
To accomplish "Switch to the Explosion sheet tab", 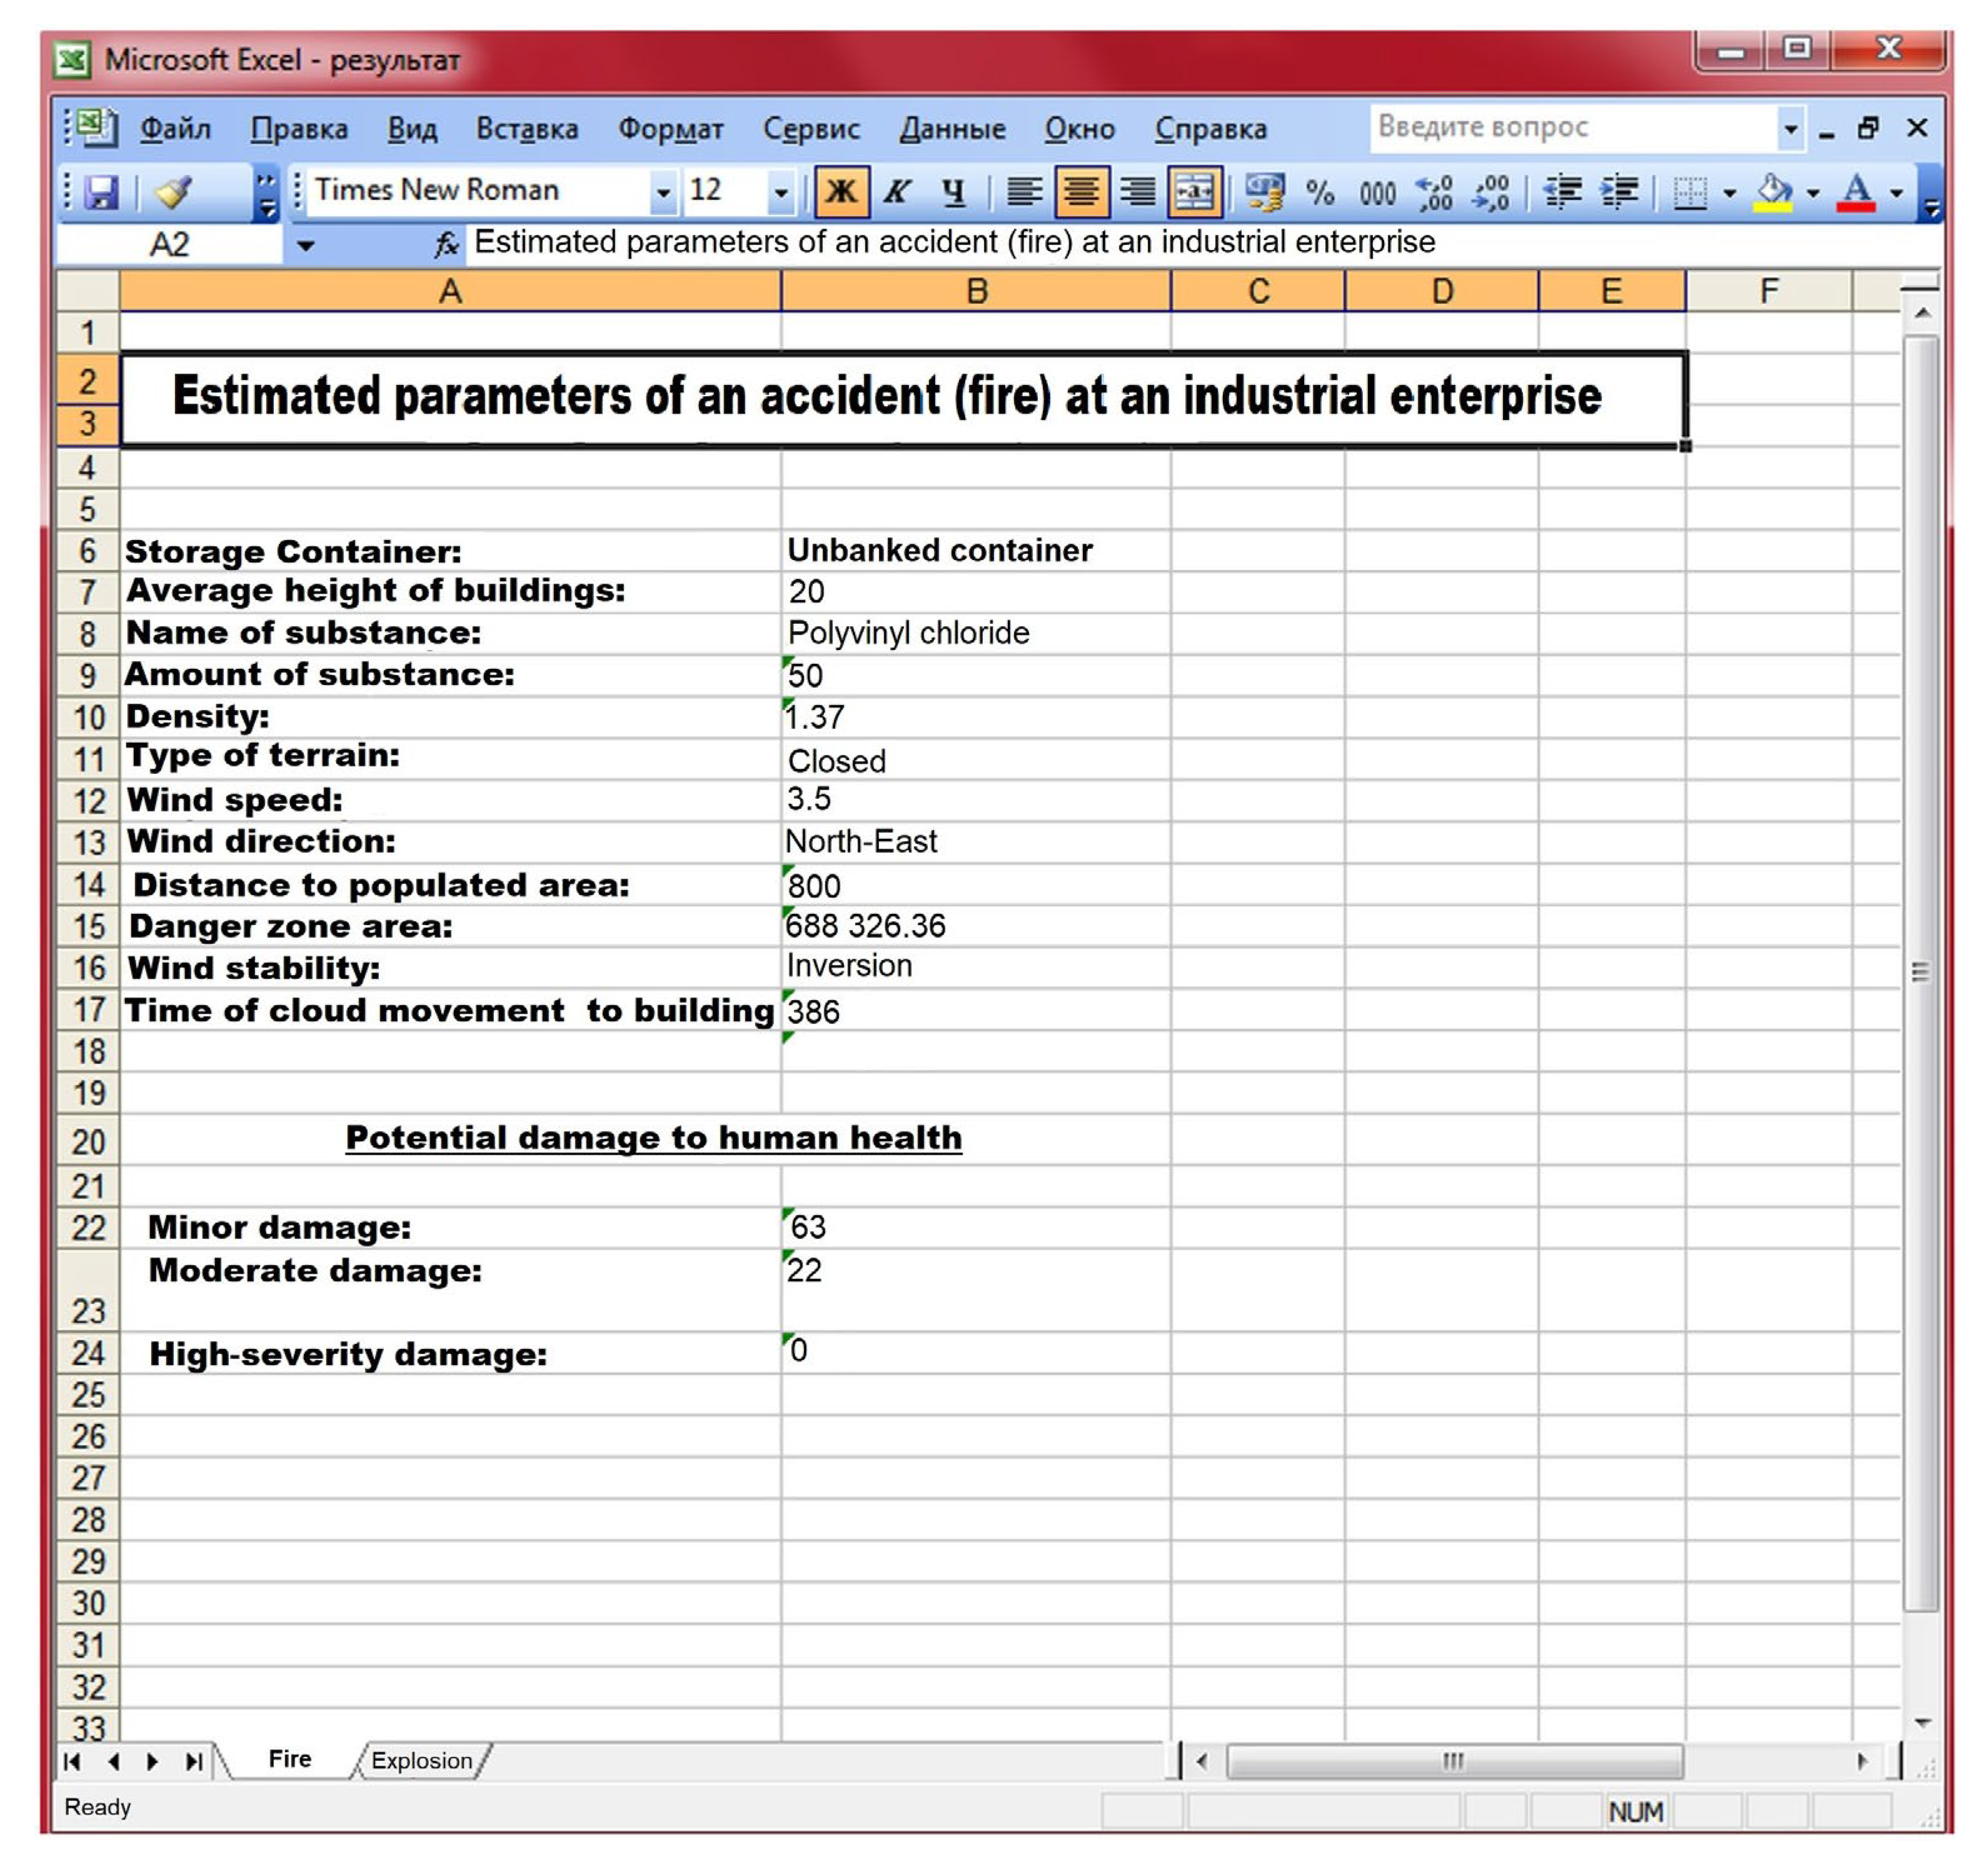I will coord(421,1761).
